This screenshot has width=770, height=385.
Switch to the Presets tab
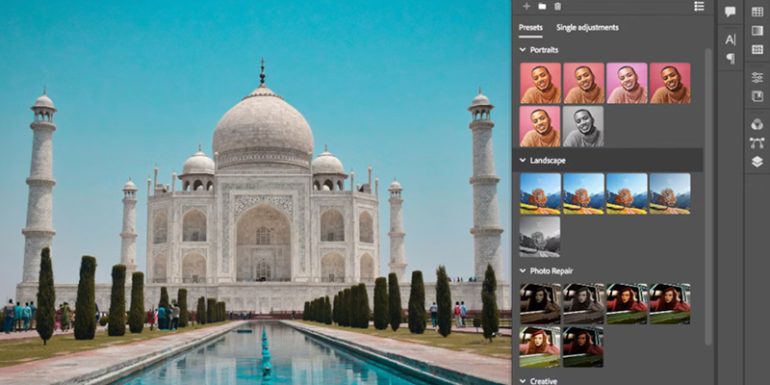531,28
